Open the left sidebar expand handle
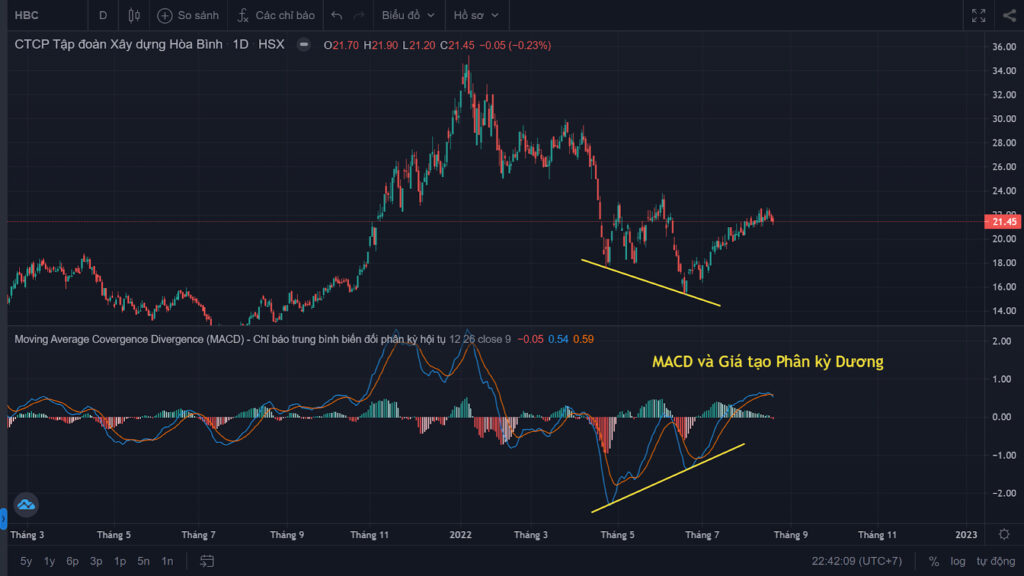Viewport: 1024px width, 576px height. coord(3,519)
